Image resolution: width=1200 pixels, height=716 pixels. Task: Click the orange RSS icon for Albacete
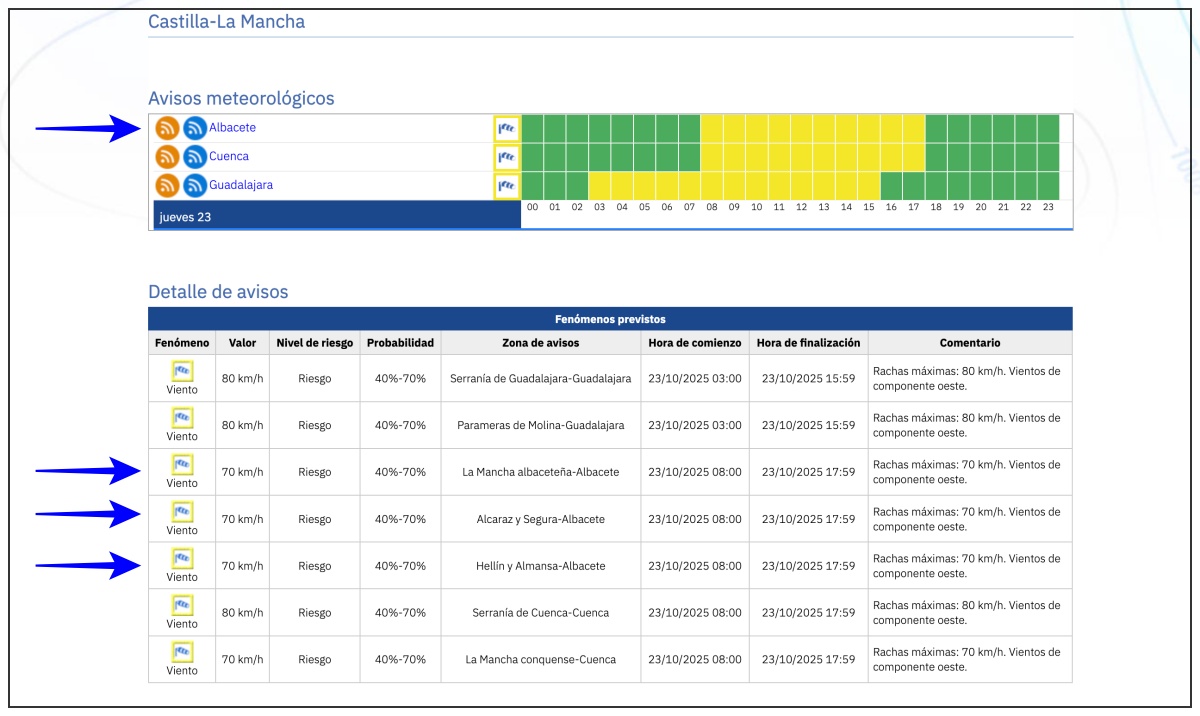coord(167,129)
